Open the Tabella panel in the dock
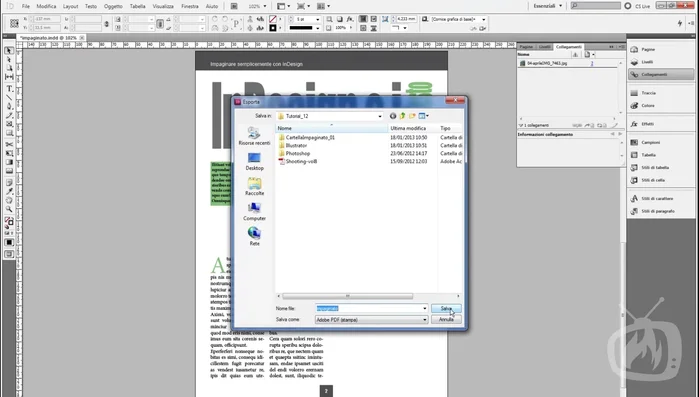The image size is (699, 397). pos(661,155)
